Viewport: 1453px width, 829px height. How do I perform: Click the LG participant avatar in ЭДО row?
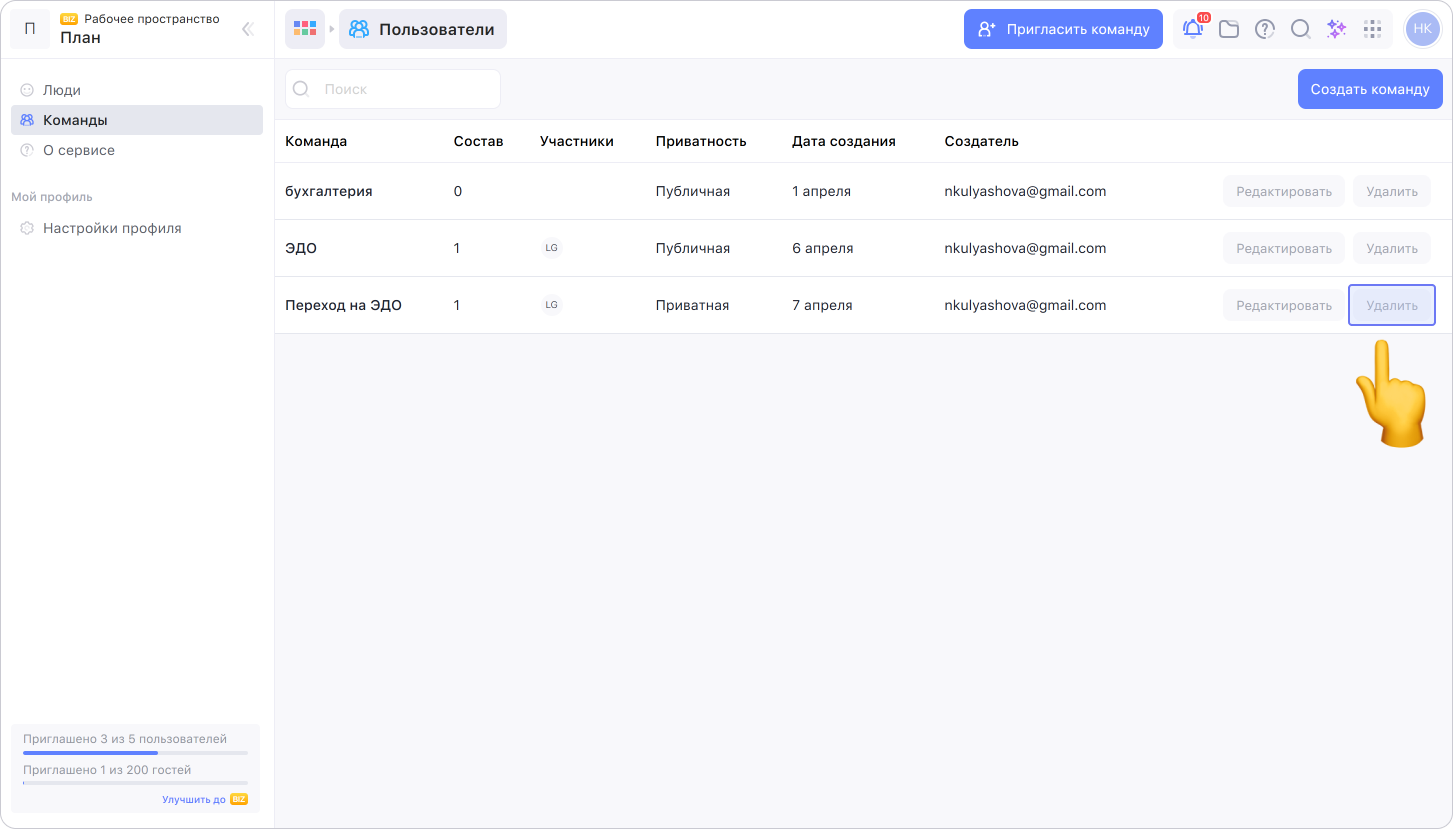tap(551, 248)
